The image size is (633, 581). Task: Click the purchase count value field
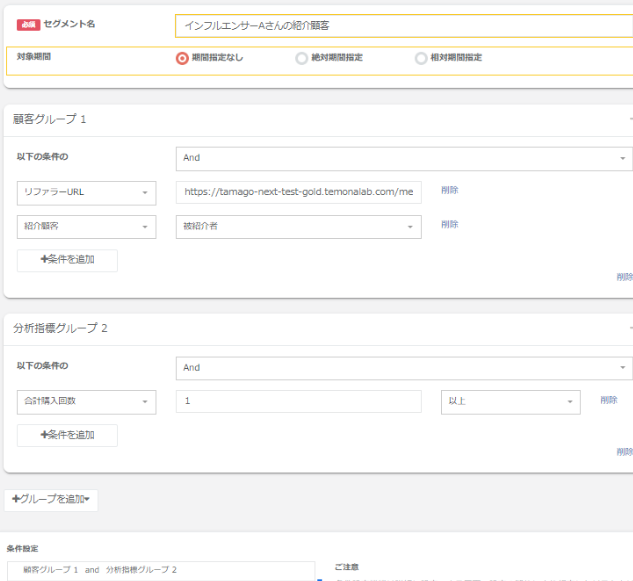pyautogui.click(x=298, y=401)
